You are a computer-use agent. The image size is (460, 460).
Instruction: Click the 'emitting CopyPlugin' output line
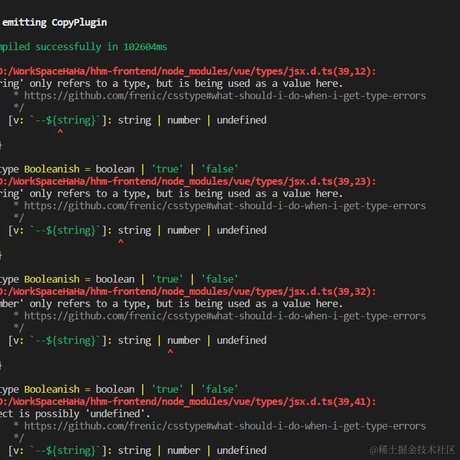tap(55, 23)
